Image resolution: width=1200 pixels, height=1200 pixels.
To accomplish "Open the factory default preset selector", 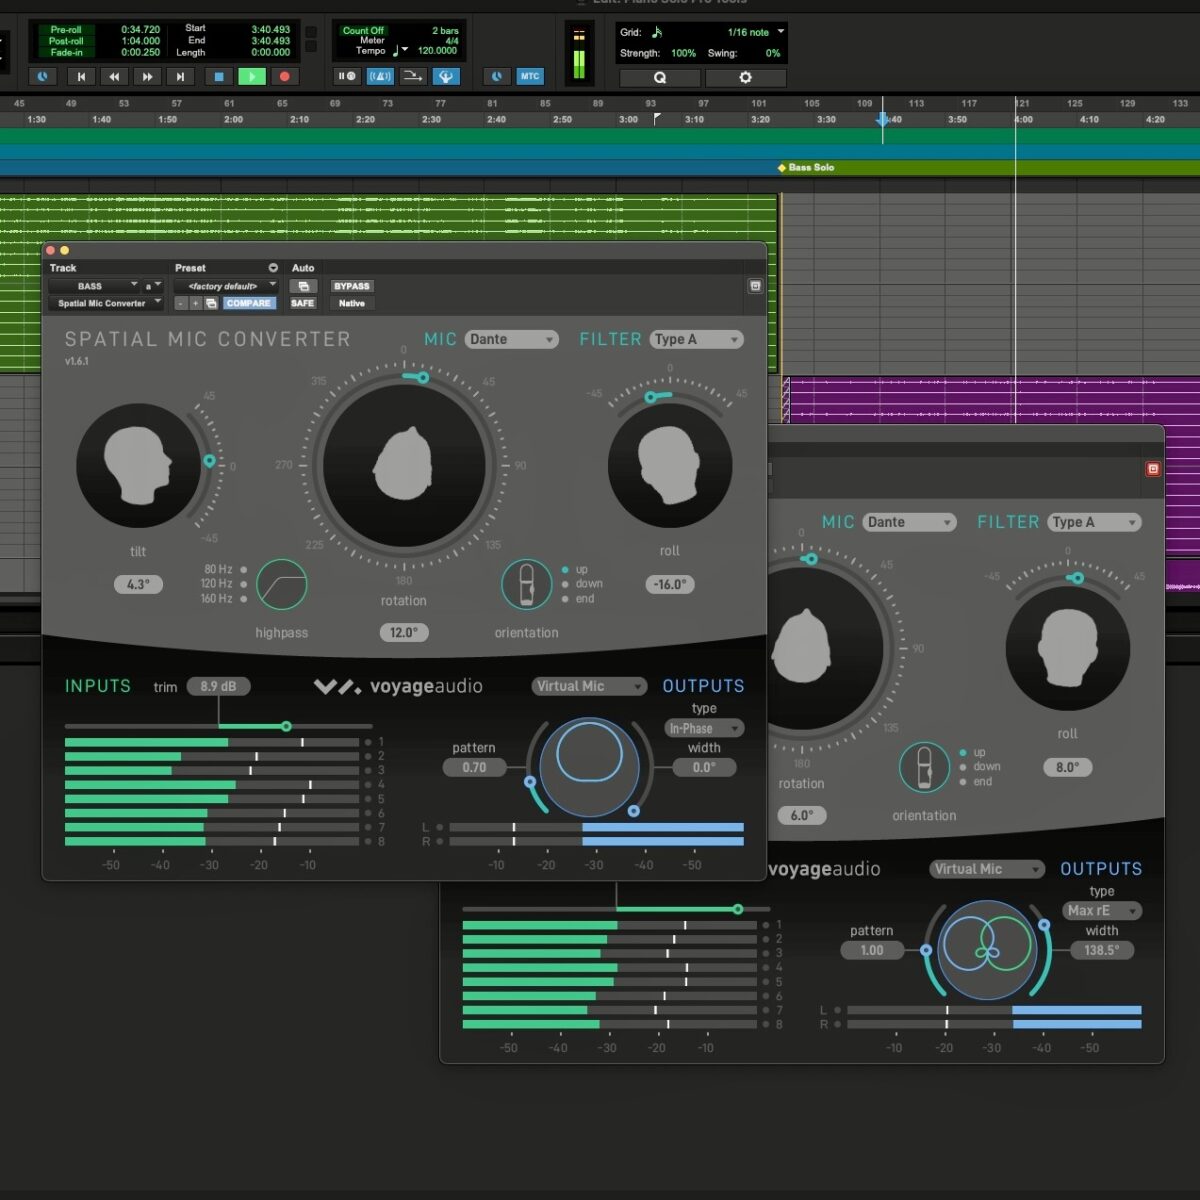I will pyautogui.click(x=226, y=284).
